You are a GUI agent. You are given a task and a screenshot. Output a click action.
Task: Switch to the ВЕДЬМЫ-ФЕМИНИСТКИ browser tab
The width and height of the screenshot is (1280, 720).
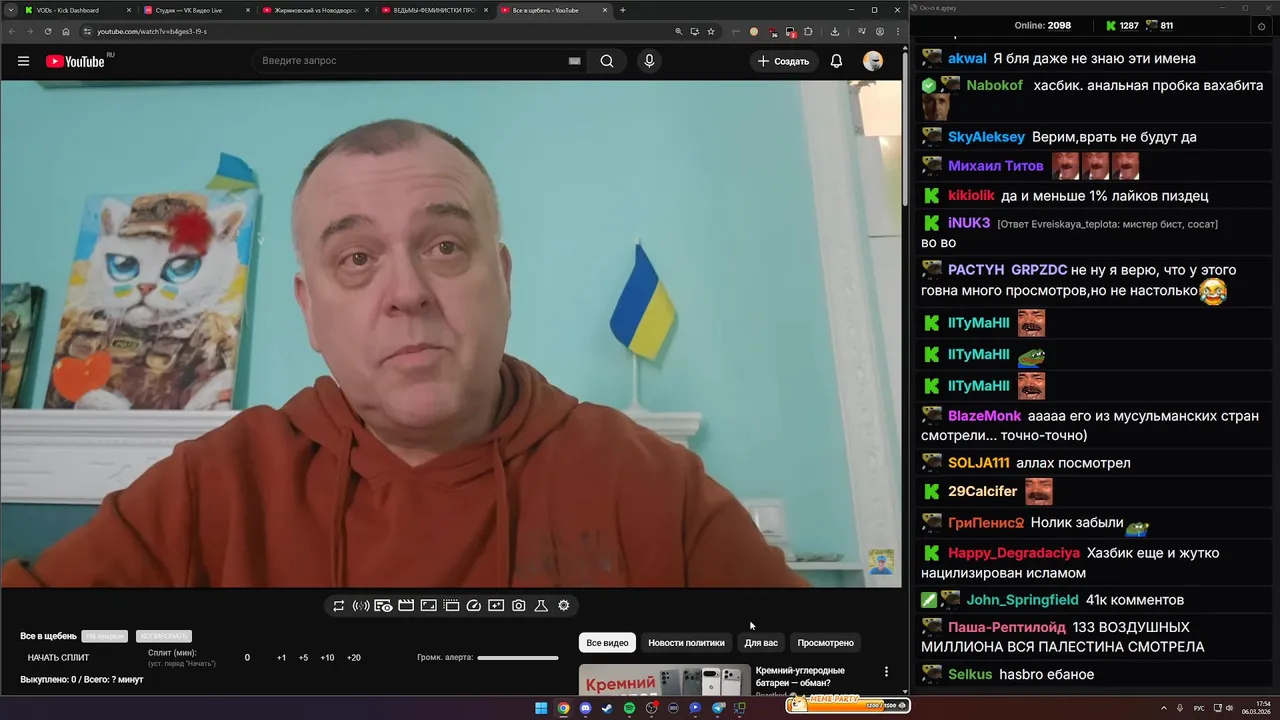[434, 10]
